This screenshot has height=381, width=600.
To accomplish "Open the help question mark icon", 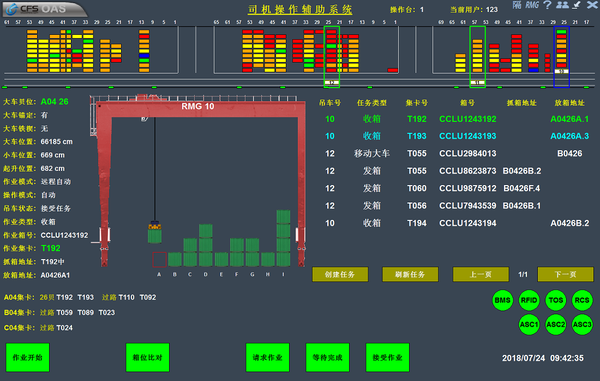I will (548, 5).
